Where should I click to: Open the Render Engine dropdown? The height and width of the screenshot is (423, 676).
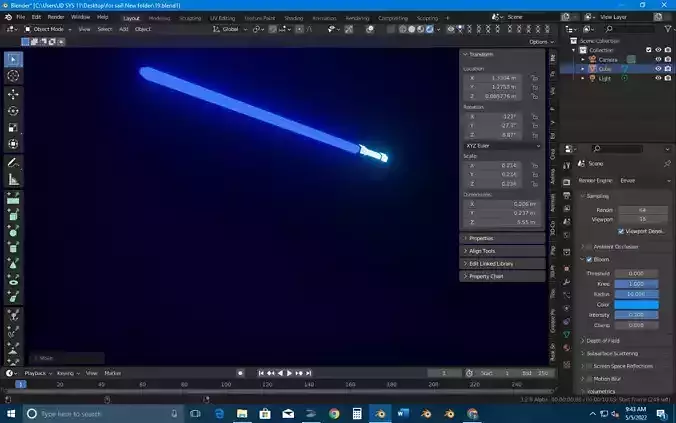click(x=645, y=181)
